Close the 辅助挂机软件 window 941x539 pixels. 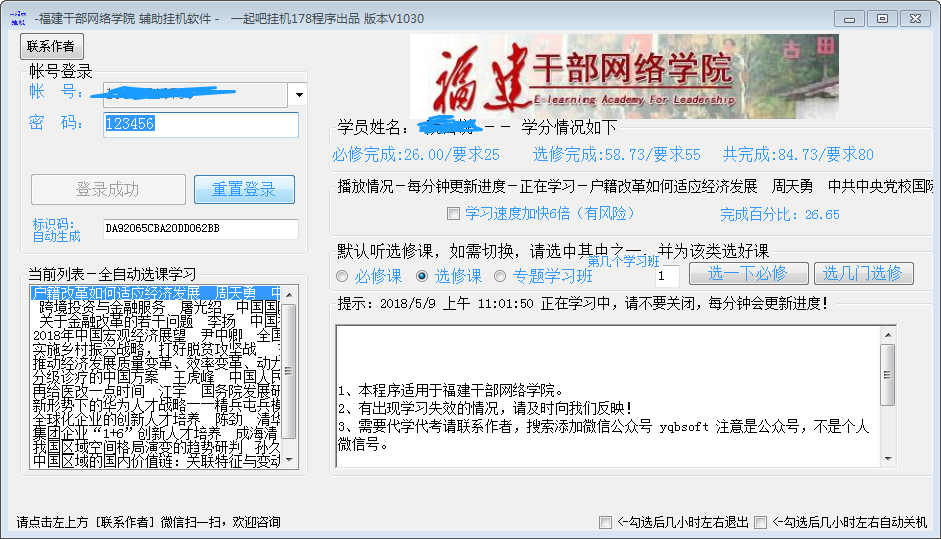915,19
